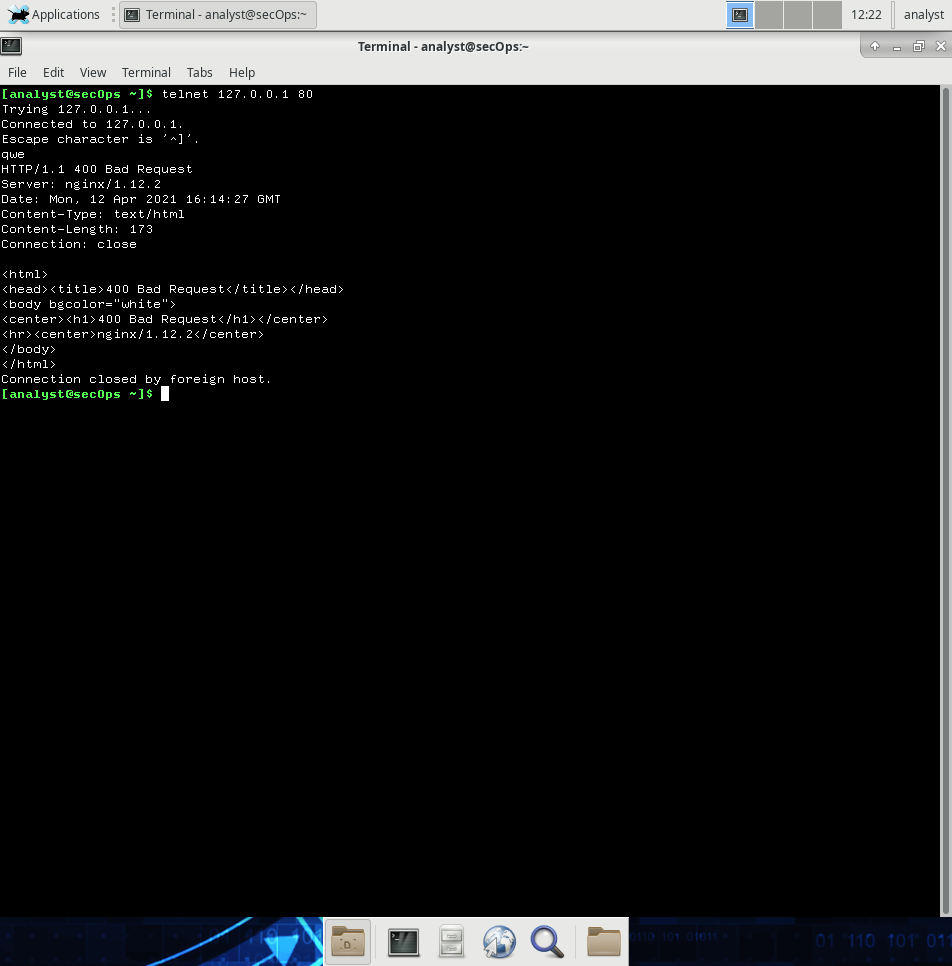Image resolution: width=952 pixels, height=966 pixels.
Task: Open Application Finder magnifier icon
Action: [547, 941]
